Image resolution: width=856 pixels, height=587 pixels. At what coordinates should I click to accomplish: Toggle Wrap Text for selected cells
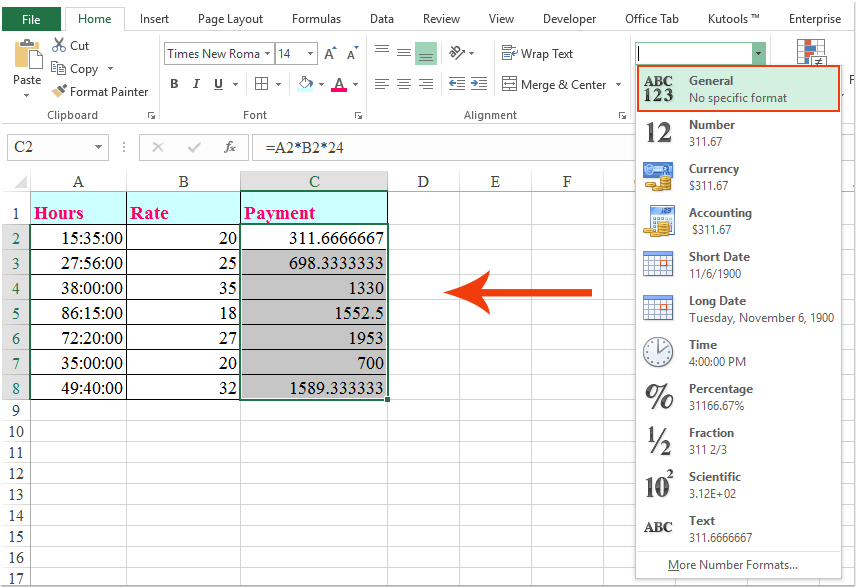[x=538, y=54]
